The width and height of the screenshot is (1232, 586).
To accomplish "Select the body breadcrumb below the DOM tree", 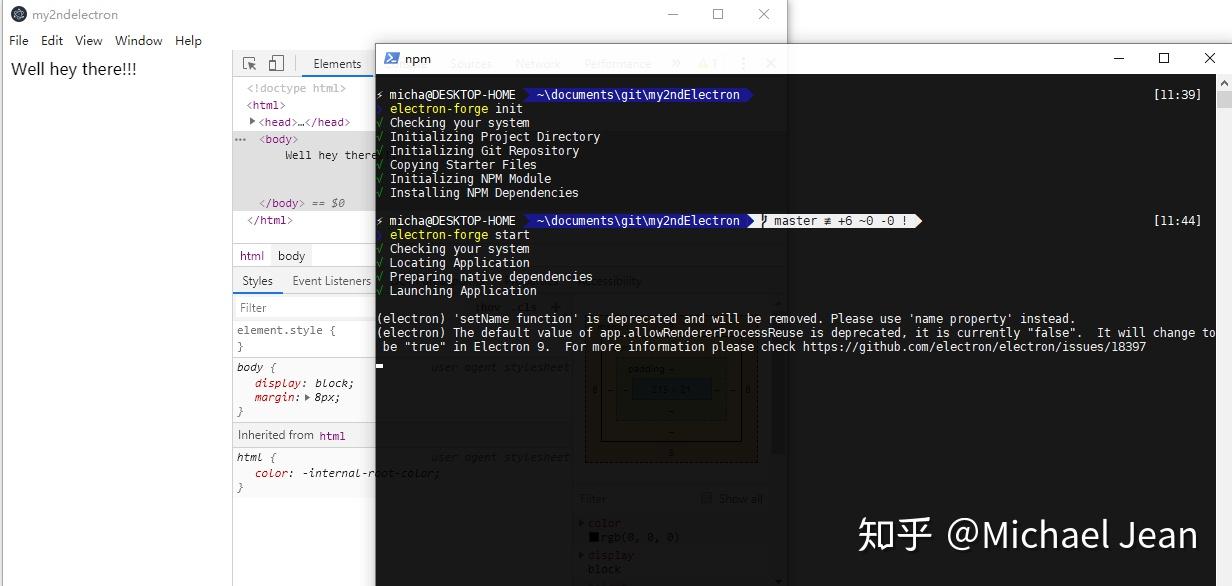I will click(290, 256).
